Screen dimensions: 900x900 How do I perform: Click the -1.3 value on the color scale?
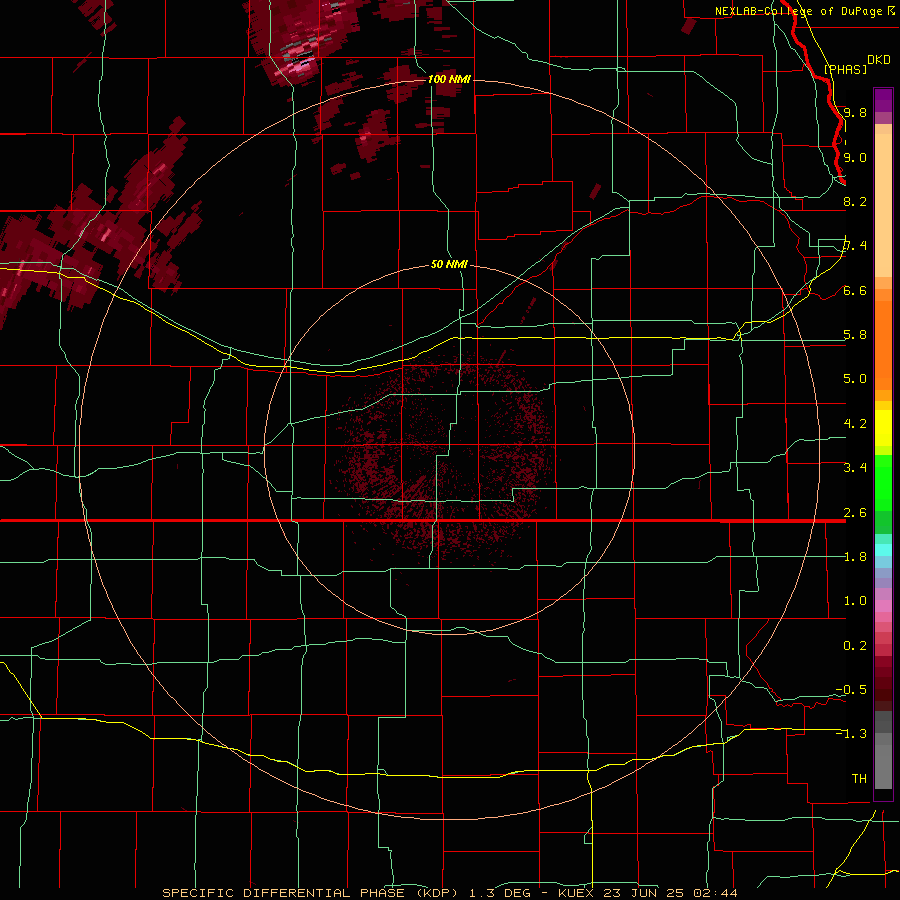(851, 734)
